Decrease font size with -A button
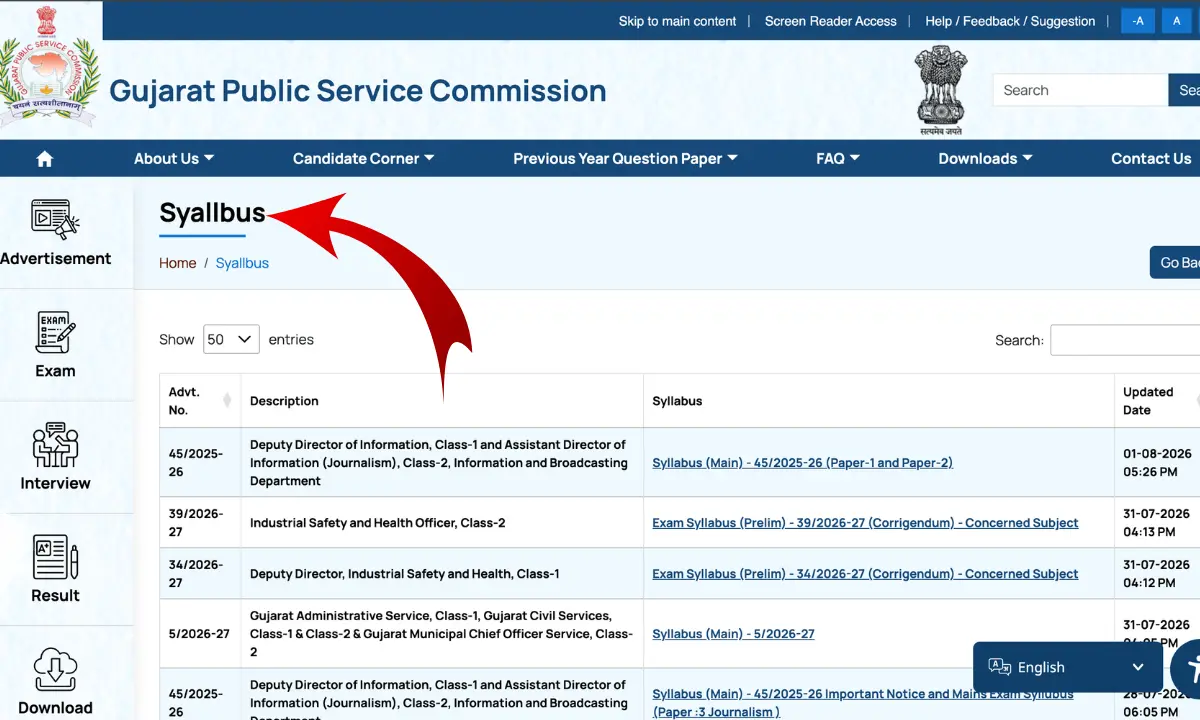Image resolution: width=1200 pixels, height=720 pixels. coord(1138,21)
